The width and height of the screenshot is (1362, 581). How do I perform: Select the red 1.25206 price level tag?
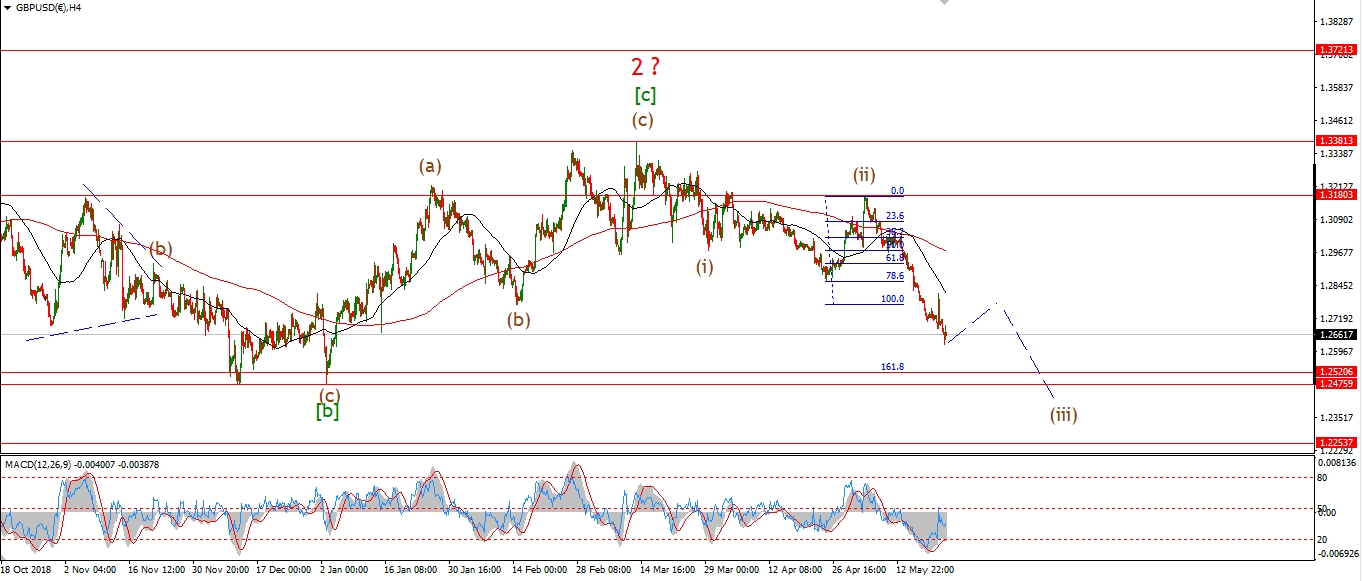[1335, 372]
